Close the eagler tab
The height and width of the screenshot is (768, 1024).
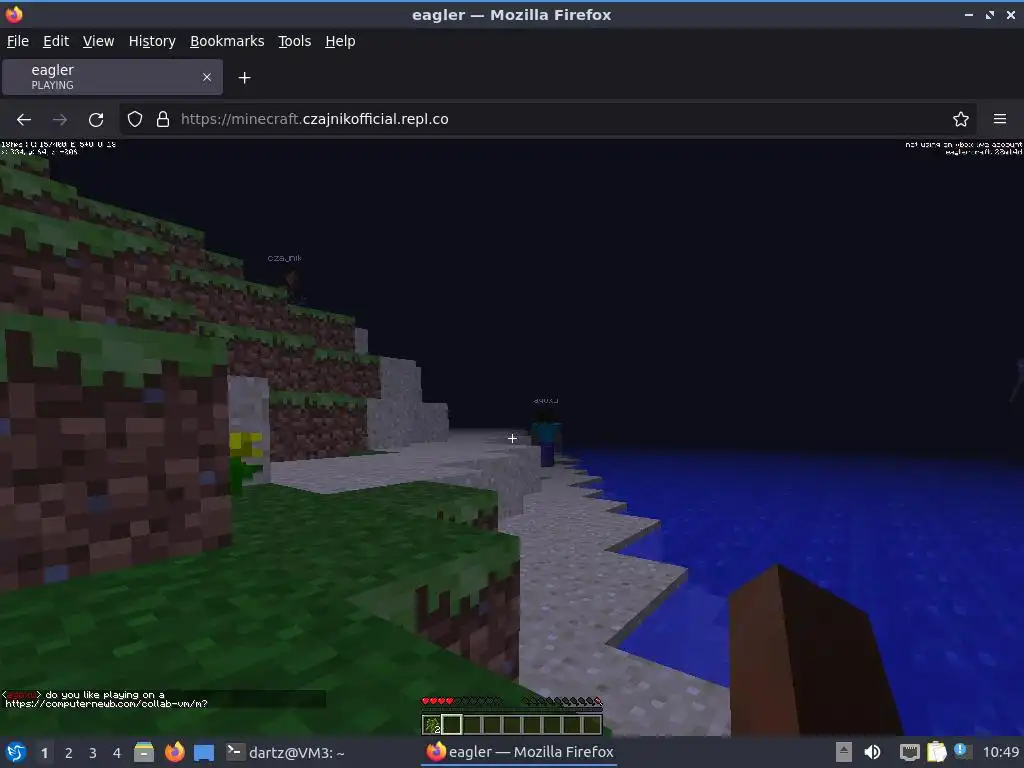click(206, 77)
